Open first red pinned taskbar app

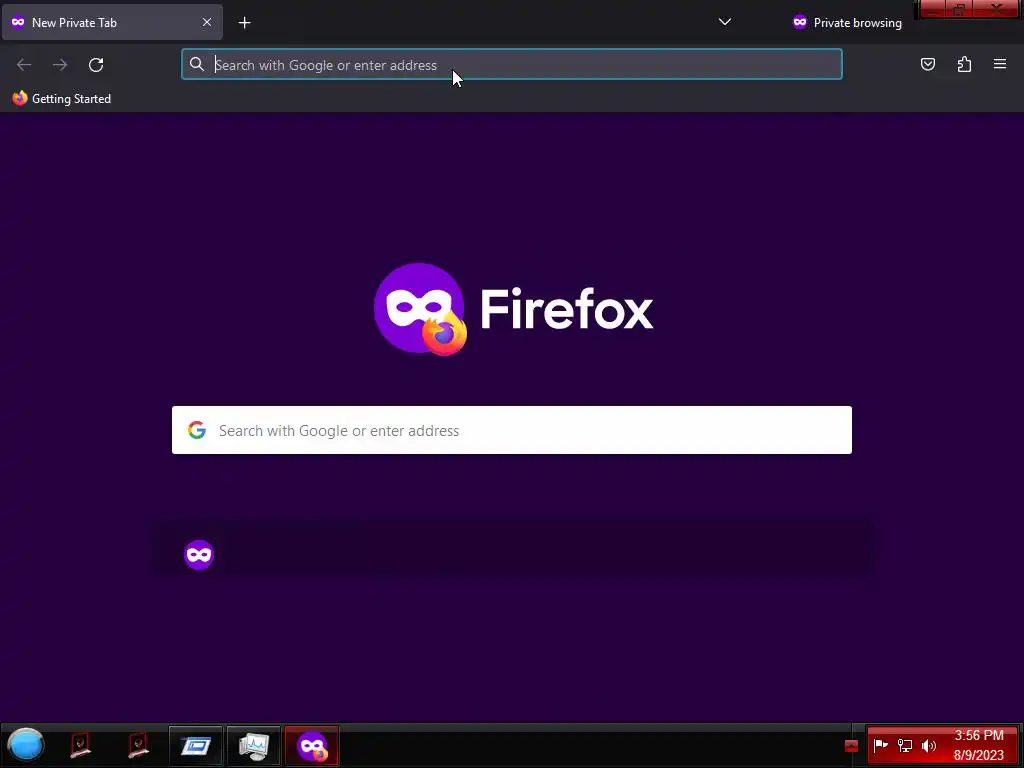click(81, 745)
